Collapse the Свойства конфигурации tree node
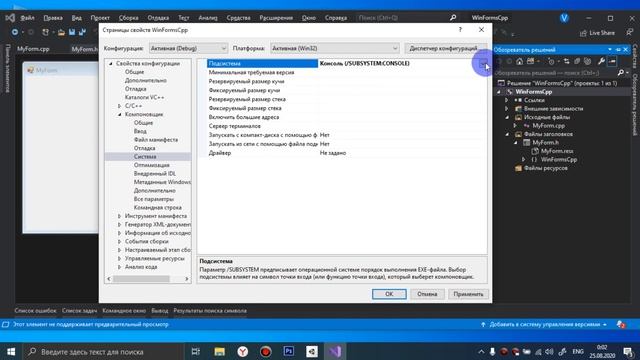The width and height of the screenshot is (640, 360). tap(111, 64)
